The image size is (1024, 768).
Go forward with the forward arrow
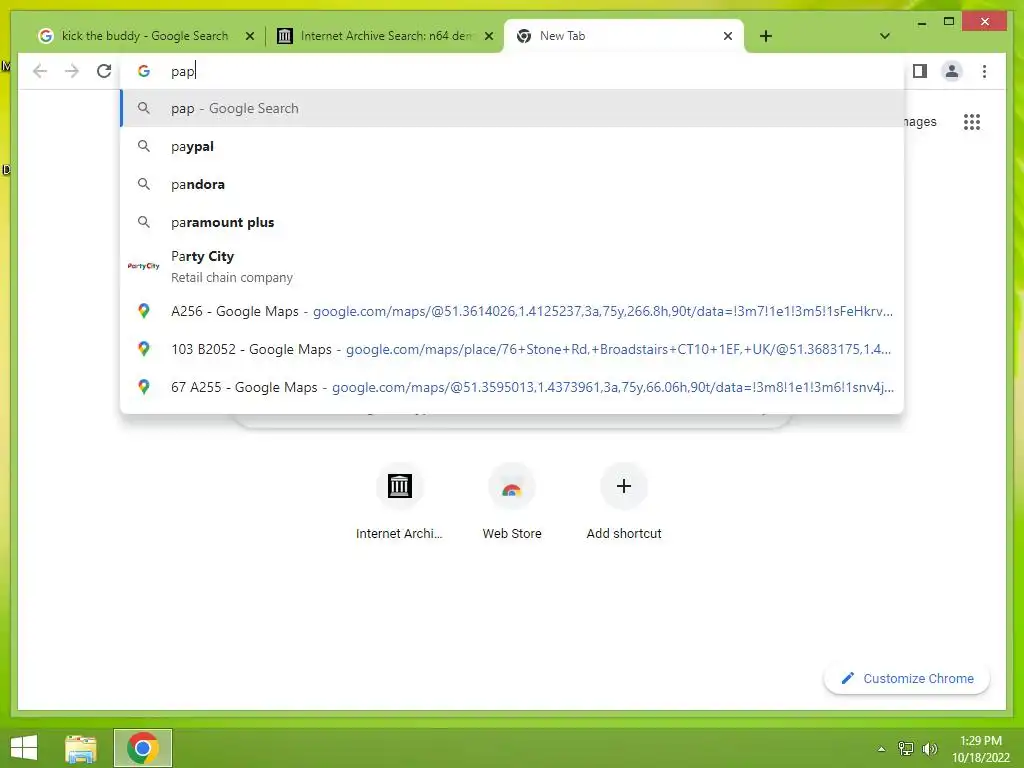click(x=72, y=71)
